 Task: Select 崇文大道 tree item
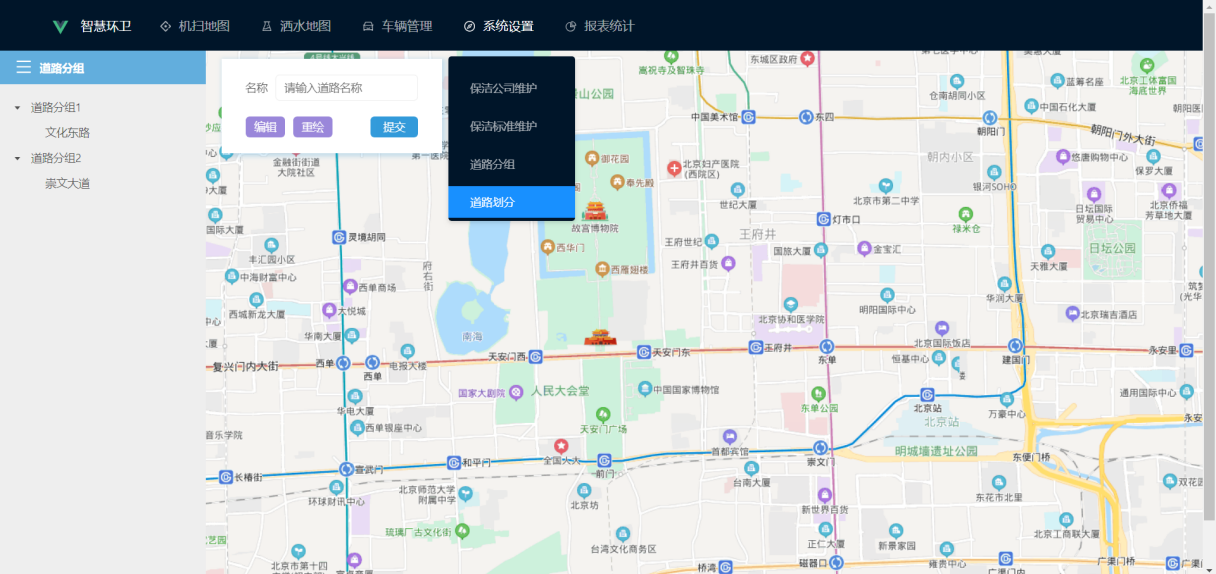tap(67, 183)
